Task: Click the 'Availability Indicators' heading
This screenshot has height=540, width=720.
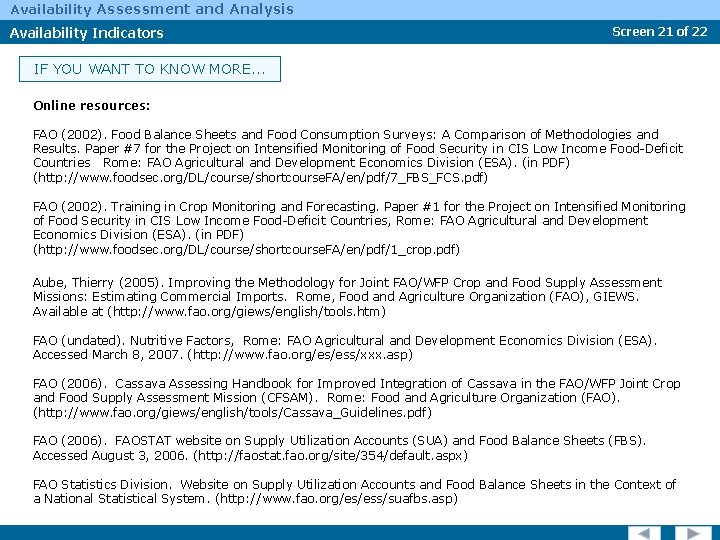Action: 86,33
